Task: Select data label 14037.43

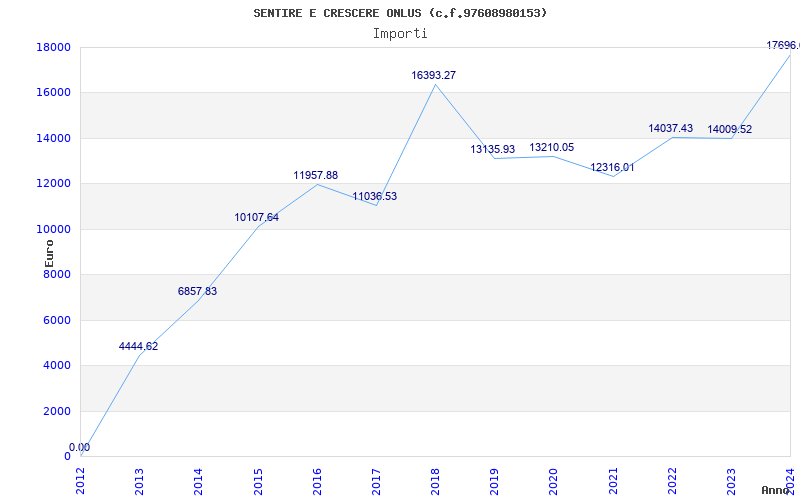Action: pos(670,129)
